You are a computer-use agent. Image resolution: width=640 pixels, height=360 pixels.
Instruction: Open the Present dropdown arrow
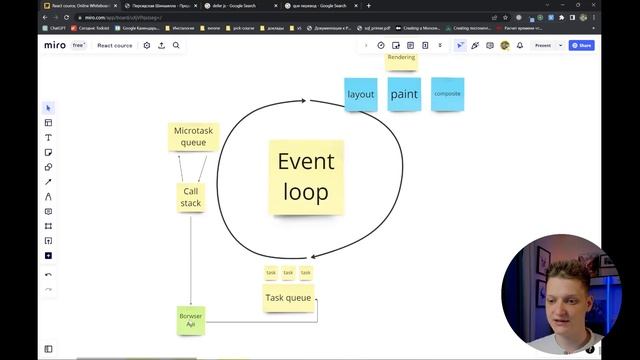(x=560, y=45)
